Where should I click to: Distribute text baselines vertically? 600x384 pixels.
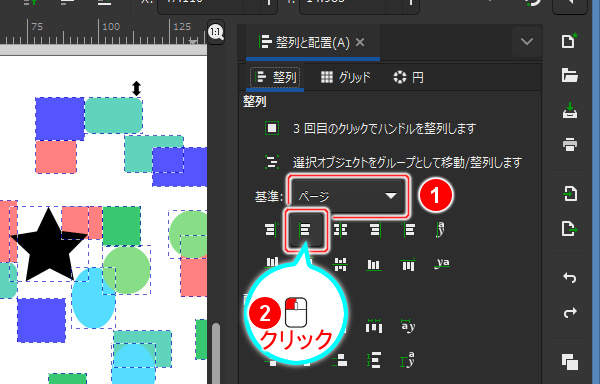(x=408, y=360)
